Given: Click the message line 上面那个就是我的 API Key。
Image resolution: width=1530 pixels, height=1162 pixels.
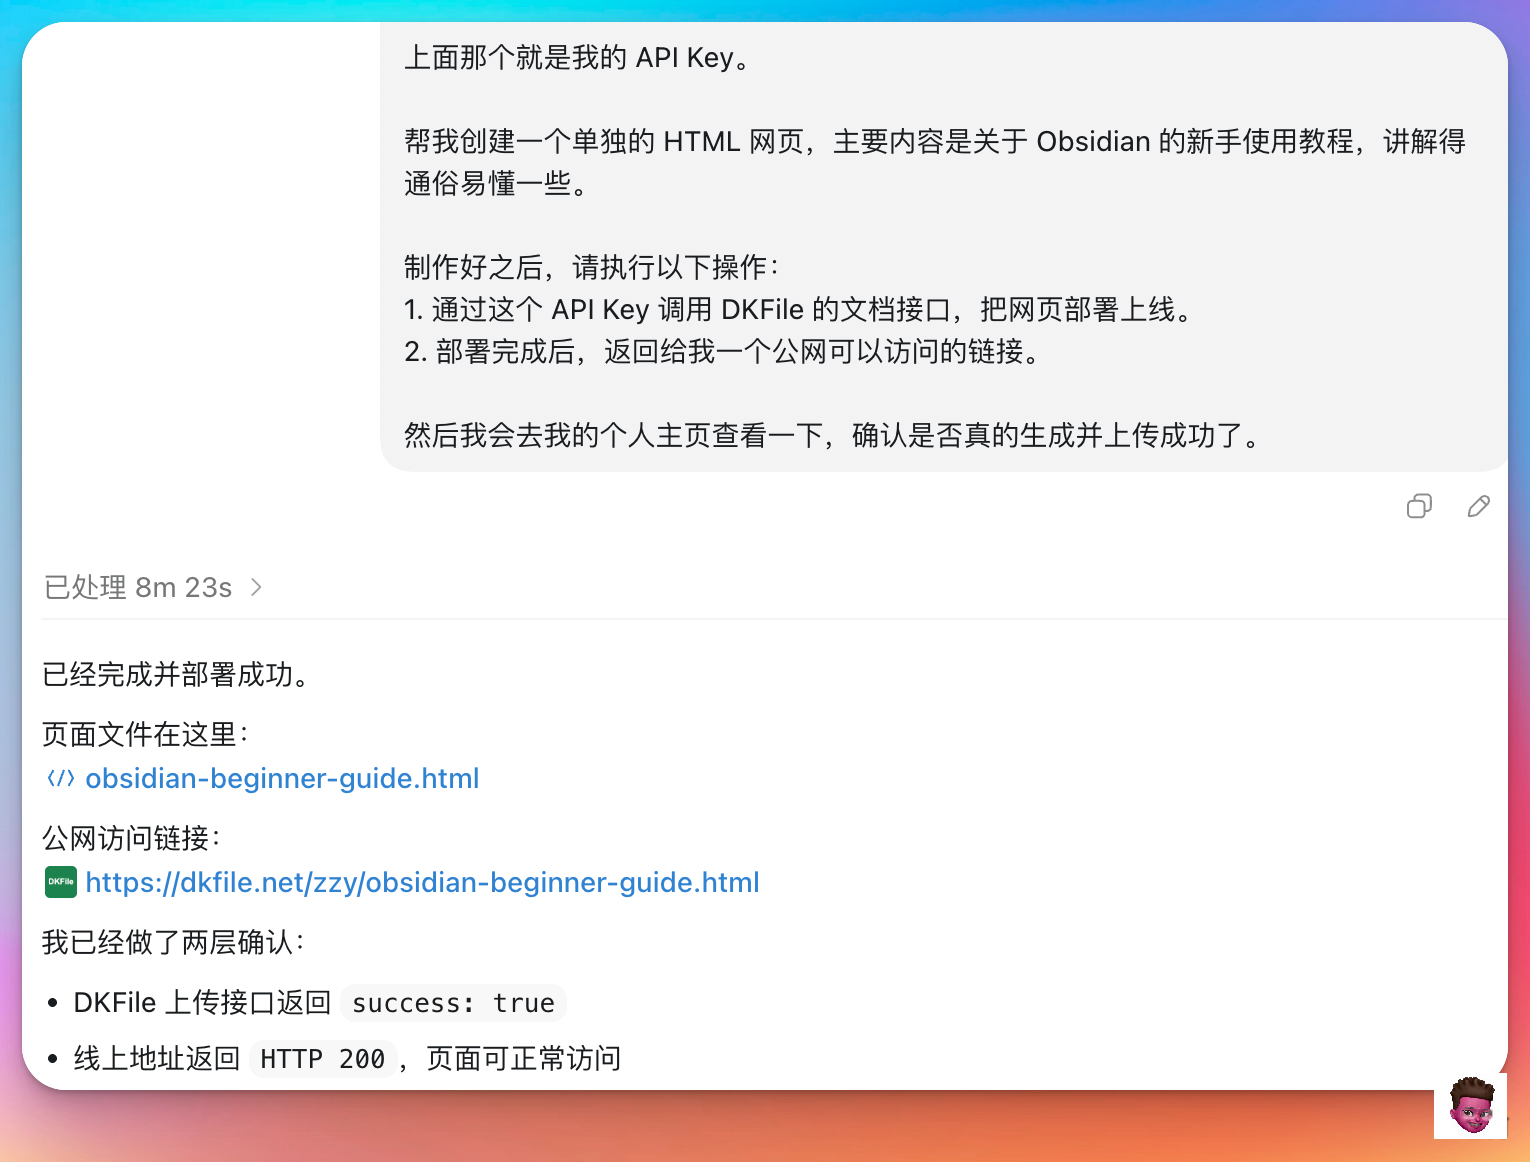Looking at the screenshot, I should pos(579,58).
